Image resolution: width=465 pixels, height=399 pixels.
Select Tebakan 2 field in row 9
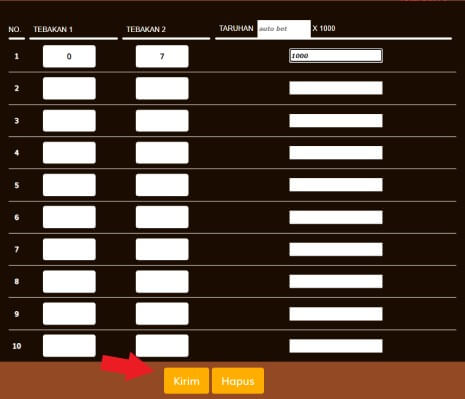pyautogui.click(x=162, y=314)
